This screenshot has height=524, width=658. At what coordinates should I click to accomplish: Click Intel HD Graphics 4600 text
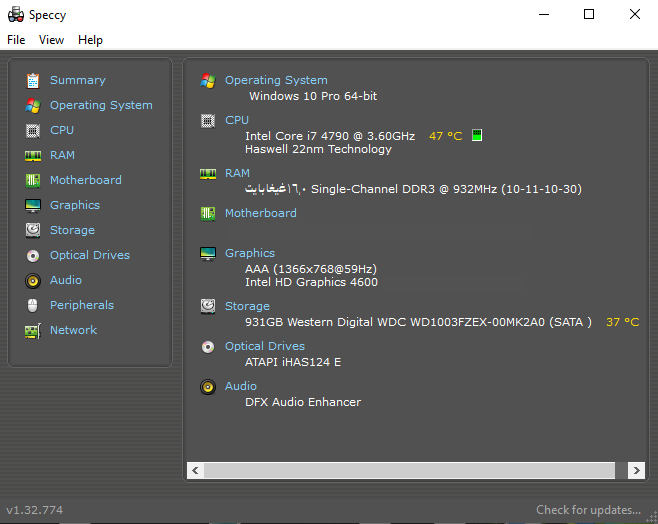click(x=311, y=282)
